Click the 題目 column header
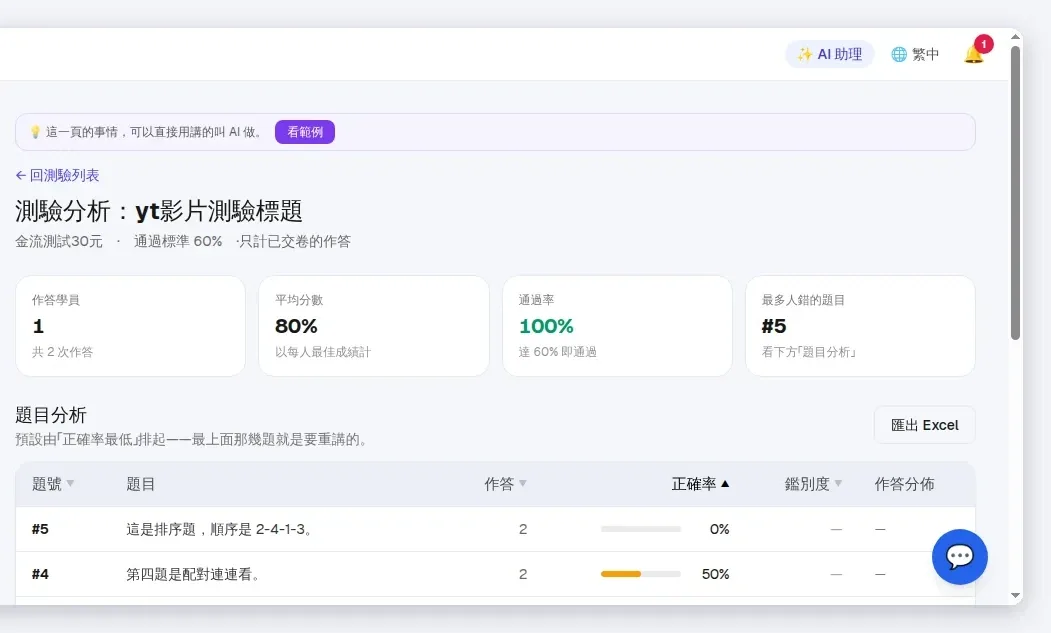 point(141,484)
